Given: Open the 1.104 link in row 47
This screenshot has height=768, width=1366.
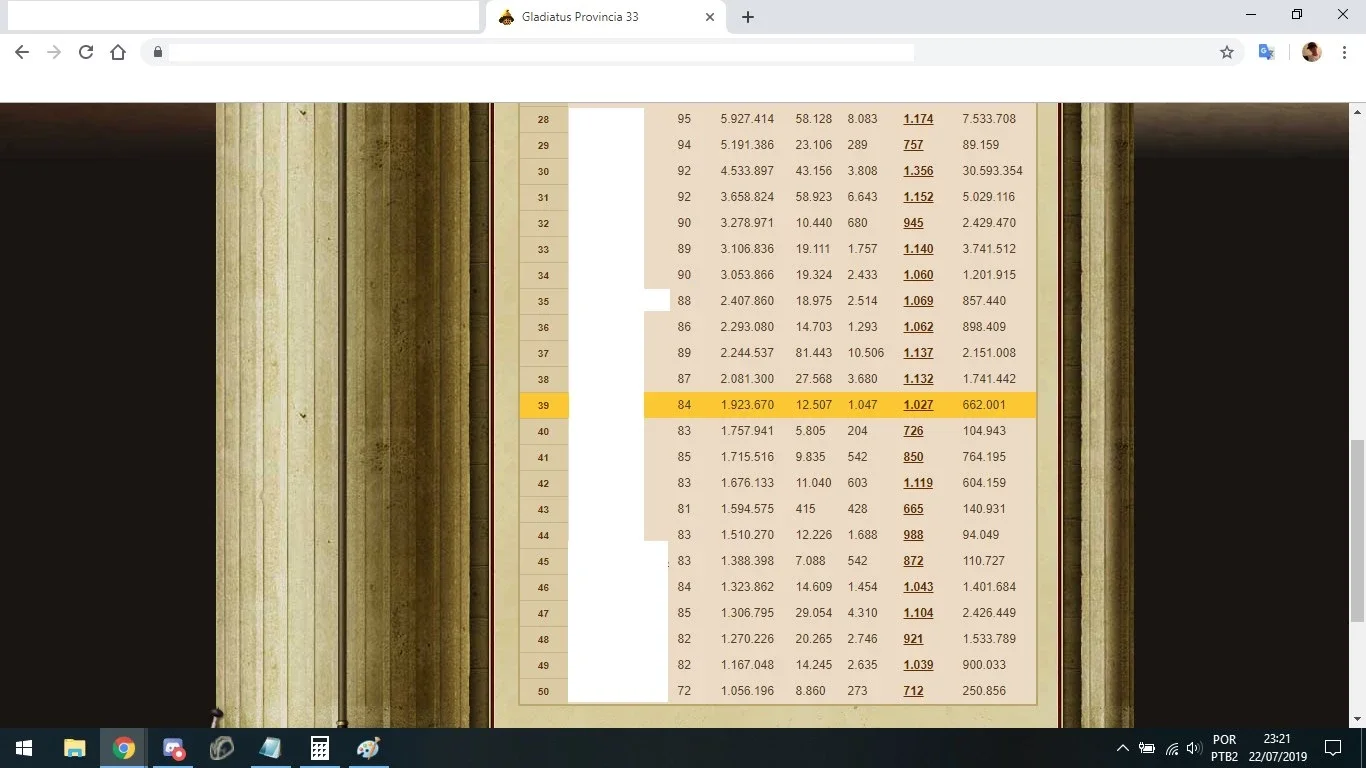Looking at the screenshot, I should click(918, 613).
